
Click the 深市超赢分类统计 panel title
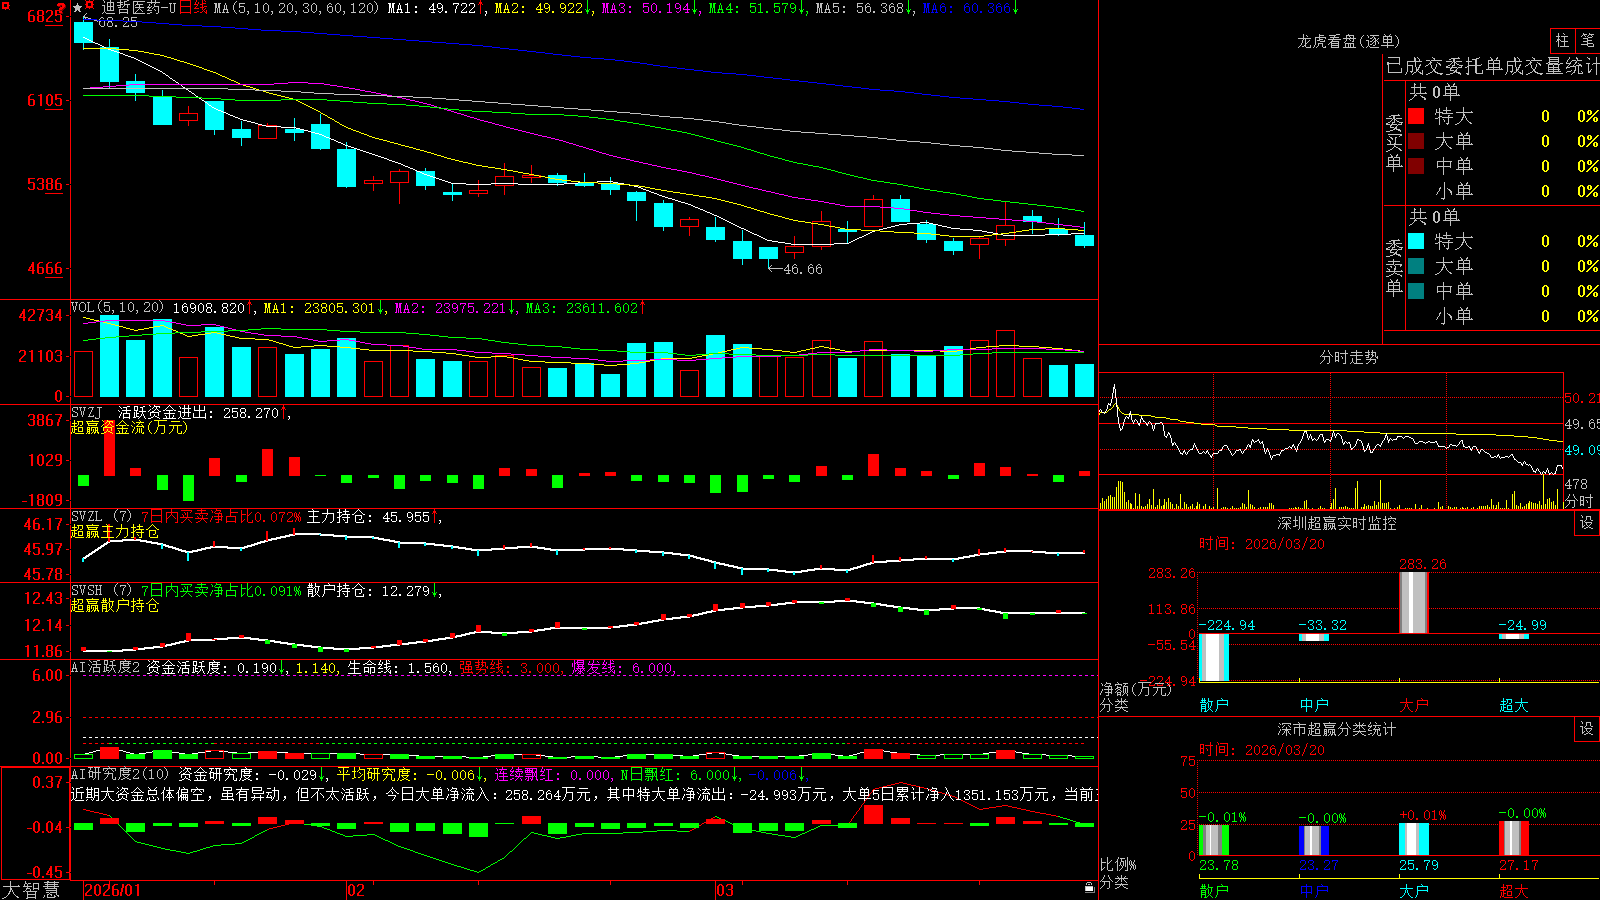1337,729
